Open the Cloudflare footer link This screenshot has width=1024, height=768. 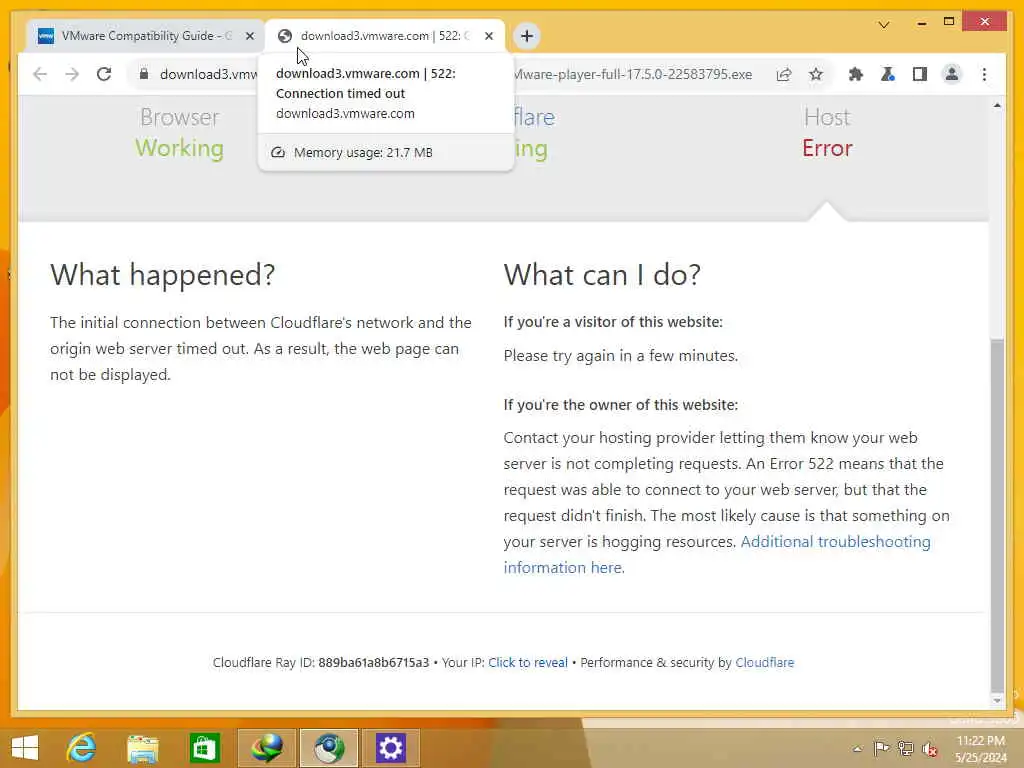point(765,662)
